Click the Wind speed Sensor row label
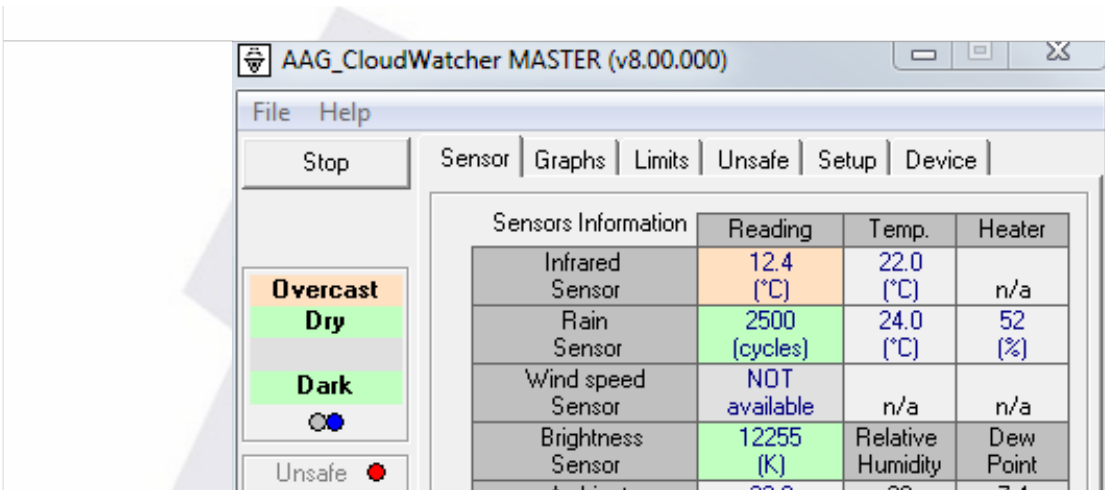This screenshot has width=1105, height=490. point(584,393)
